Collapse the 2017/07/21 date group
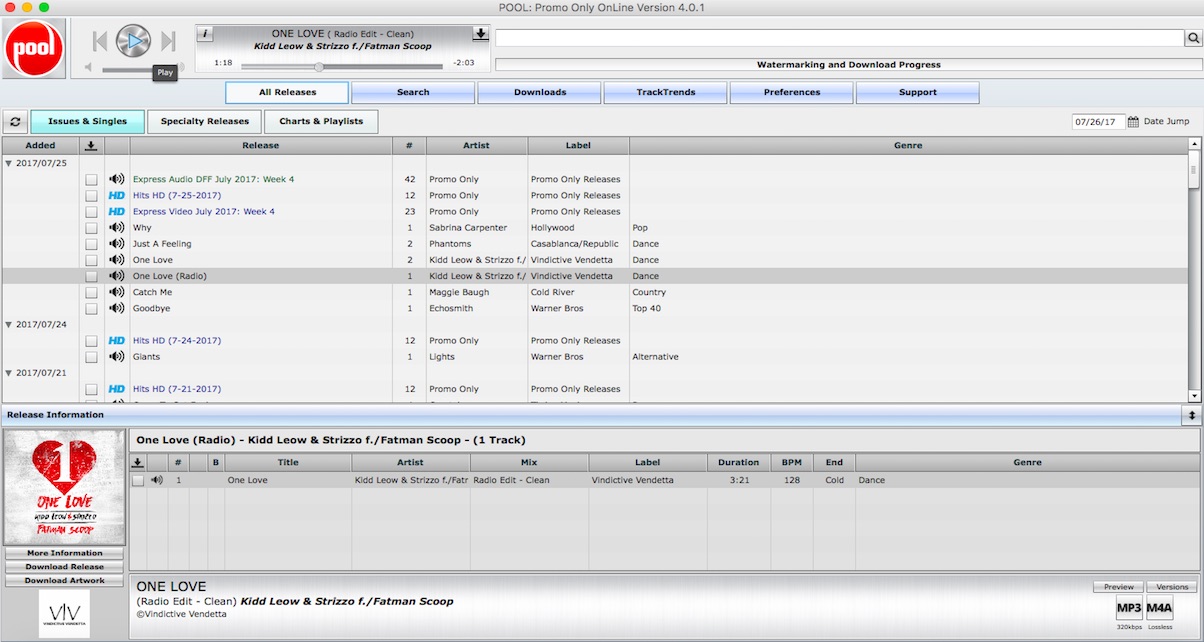The height and width of the screenshot is (642, 1204). pyautogui.click(x=9, y=373)
